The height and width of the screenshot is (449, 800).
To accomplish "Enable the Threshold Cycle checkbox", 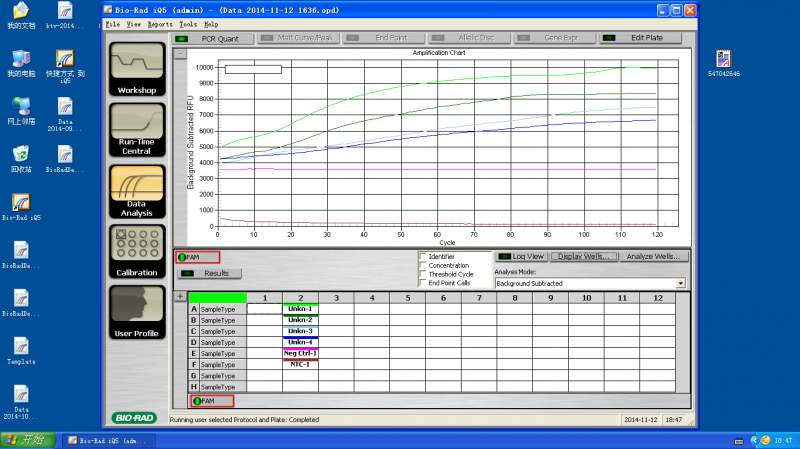I will pos(422,274).
